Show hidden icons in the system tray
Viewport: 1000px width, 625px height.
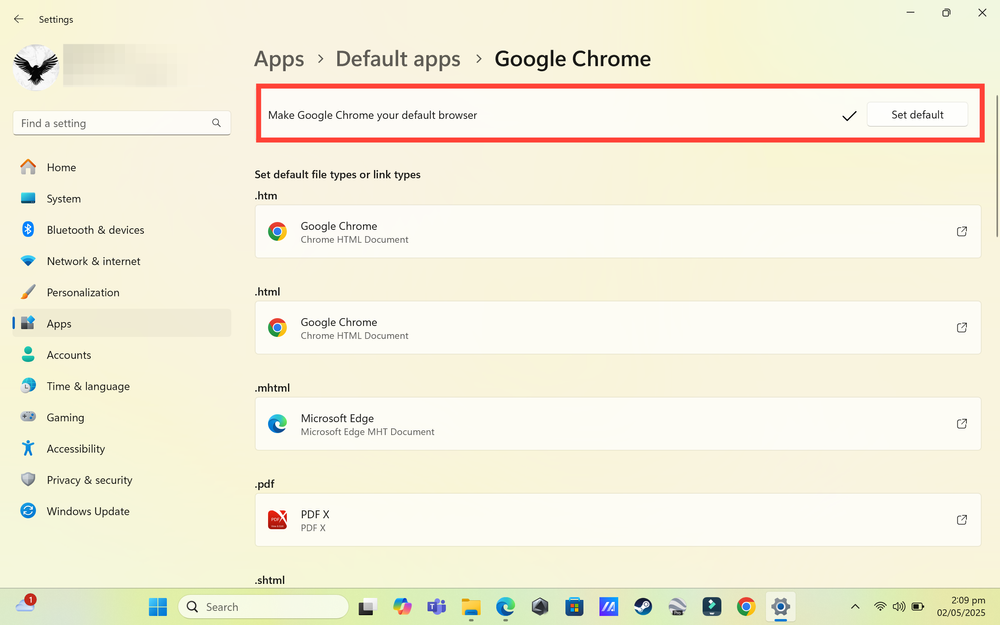(855, 607)
